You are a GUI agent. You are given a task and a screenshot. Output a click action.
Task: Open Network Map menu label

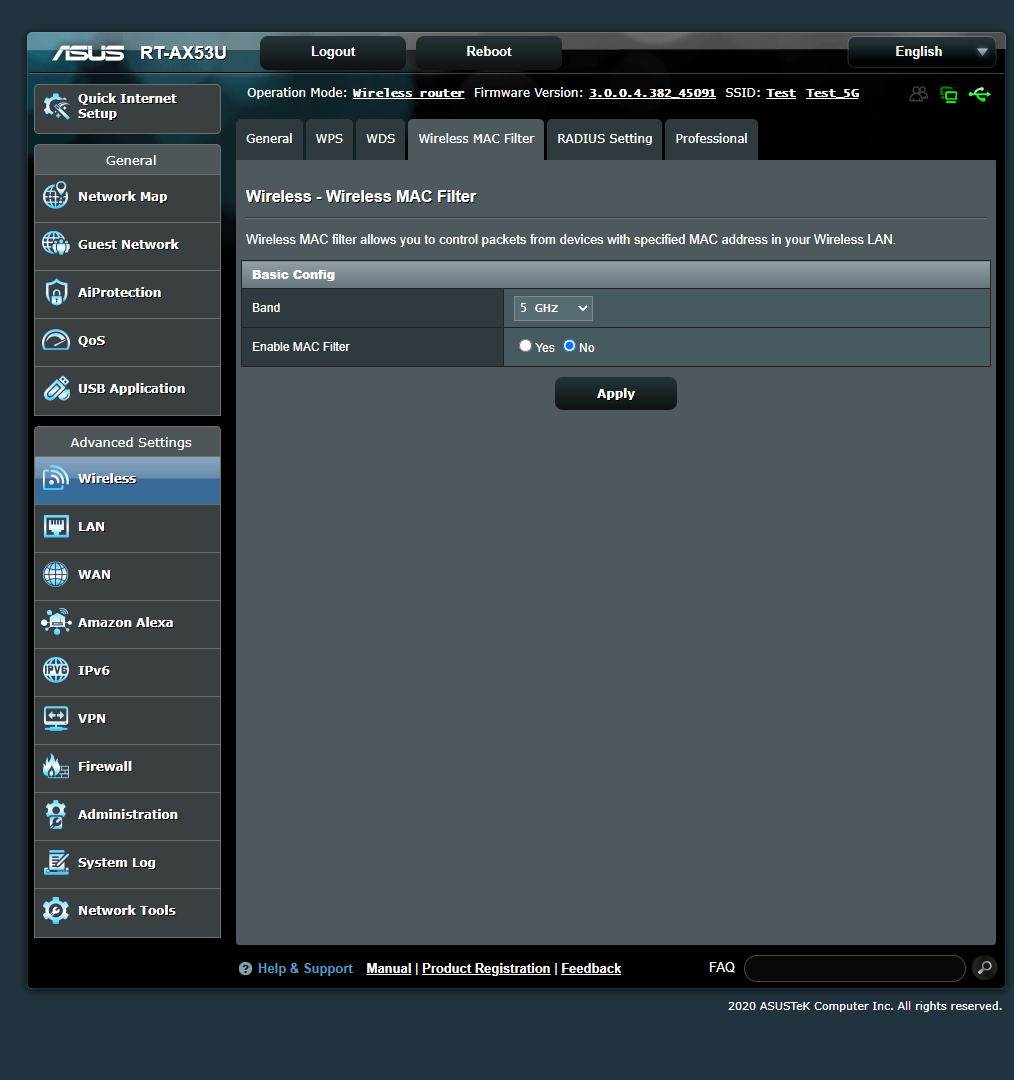coord(123,196)
